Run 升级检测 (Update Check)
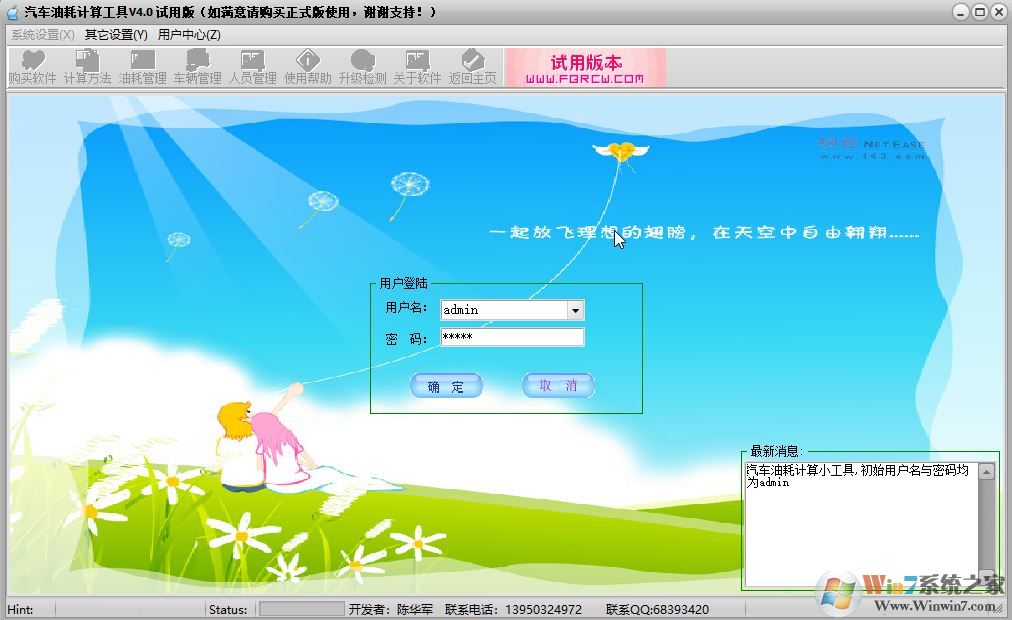Viewport: 1012px width, 620px height. pyautogui.click(x=363, y=68)
